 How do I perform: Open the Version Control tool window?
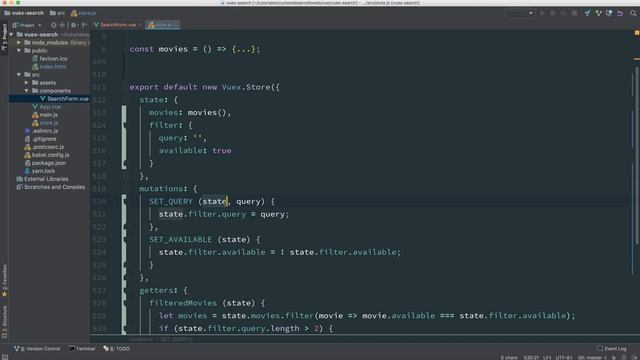point(37,349)
